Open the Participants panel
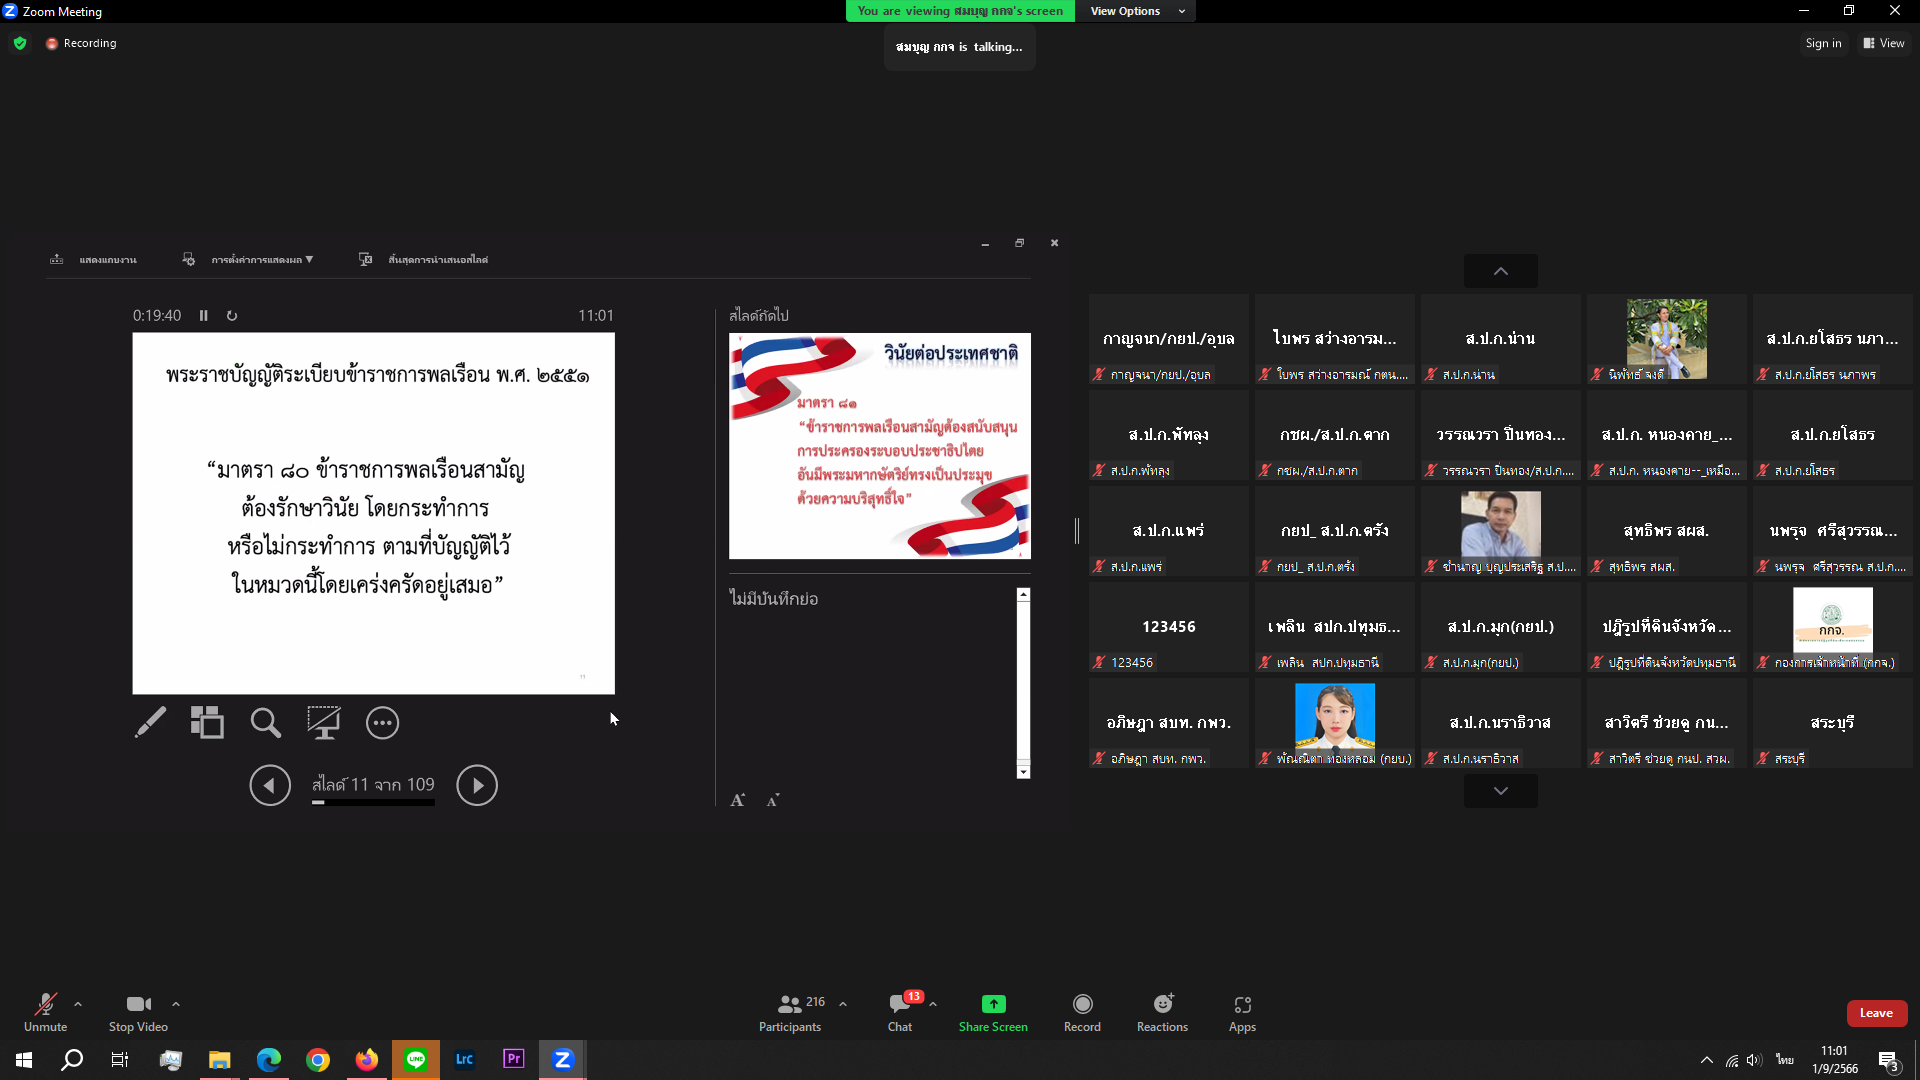 pyautogui.click(x=790, y=1012)
